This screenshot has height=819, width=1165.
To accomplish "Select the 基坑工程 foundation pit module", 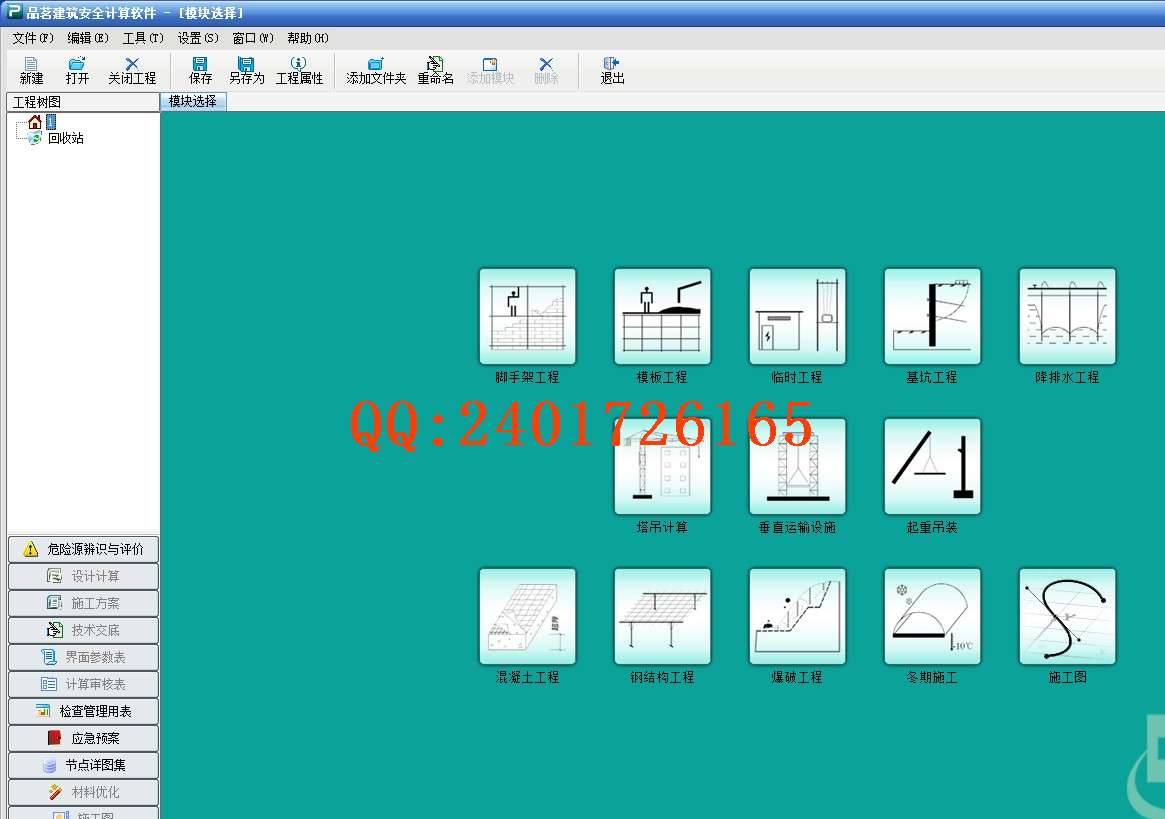I will point(932,317).
